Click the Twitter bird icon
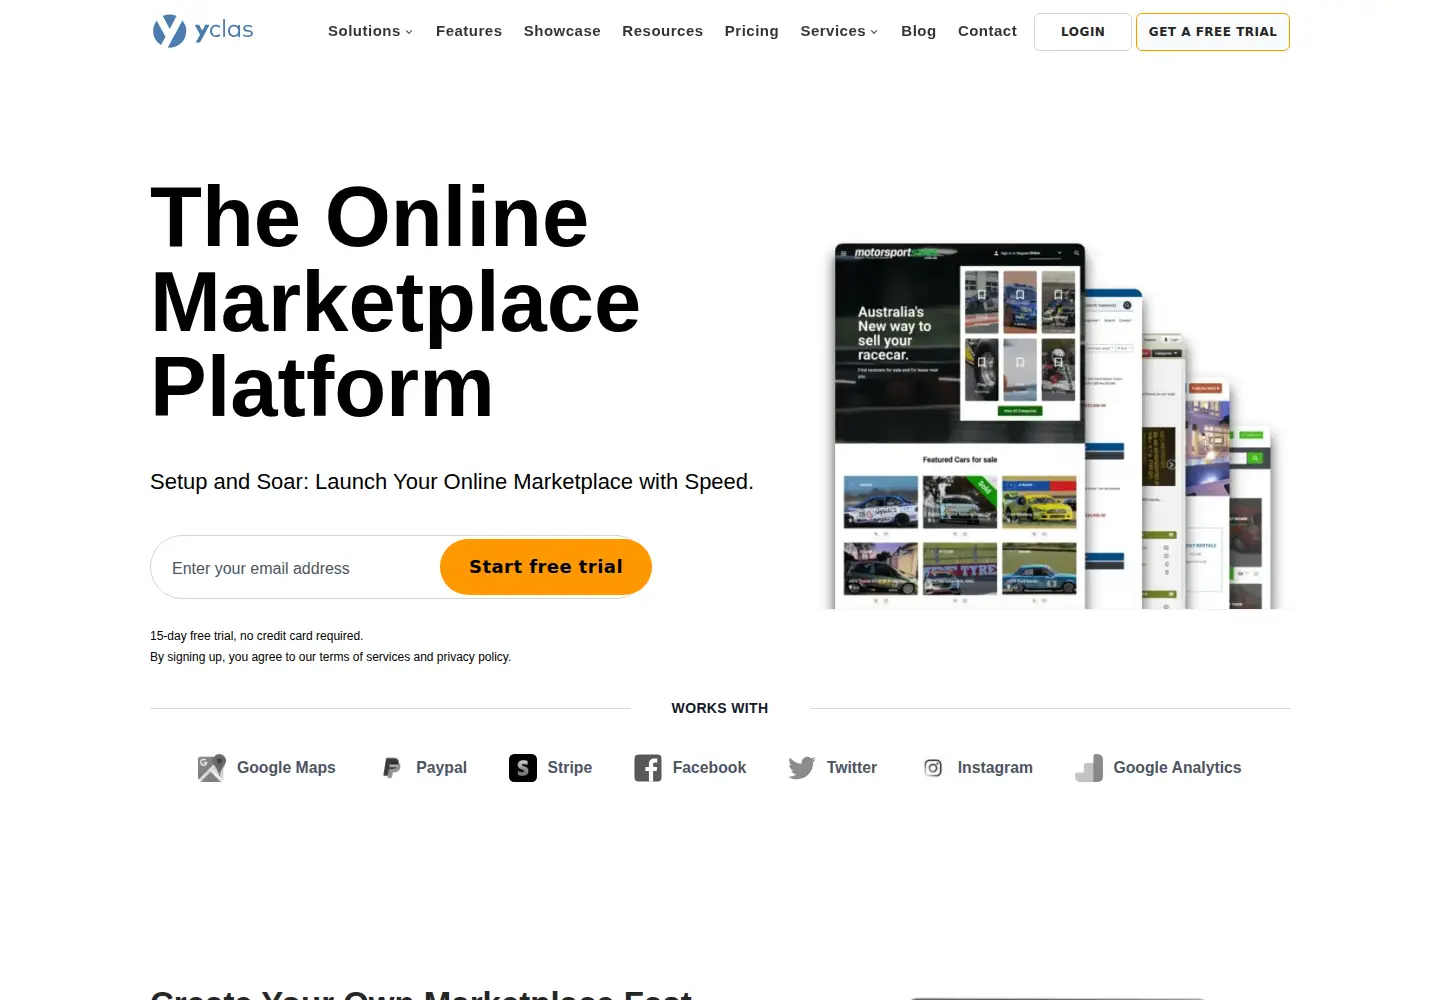This screenshot has width=1440, height=1000. click(802, 768)
